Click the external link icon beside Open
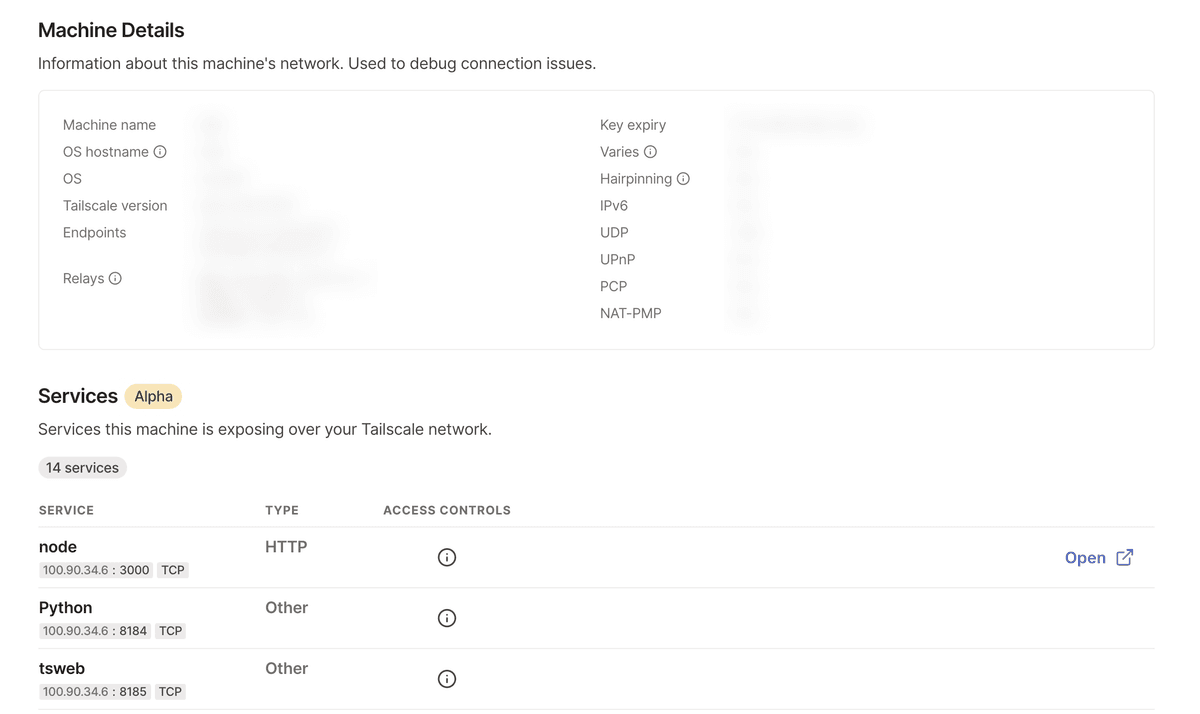This screenshot has width=1200, height=714. pos(1124,557)
